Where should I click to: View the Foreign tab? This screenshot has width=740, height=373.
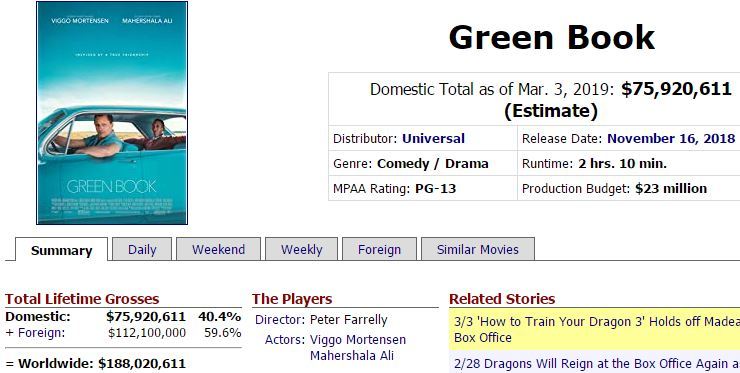pyautogui.click(x=379, y=249)
